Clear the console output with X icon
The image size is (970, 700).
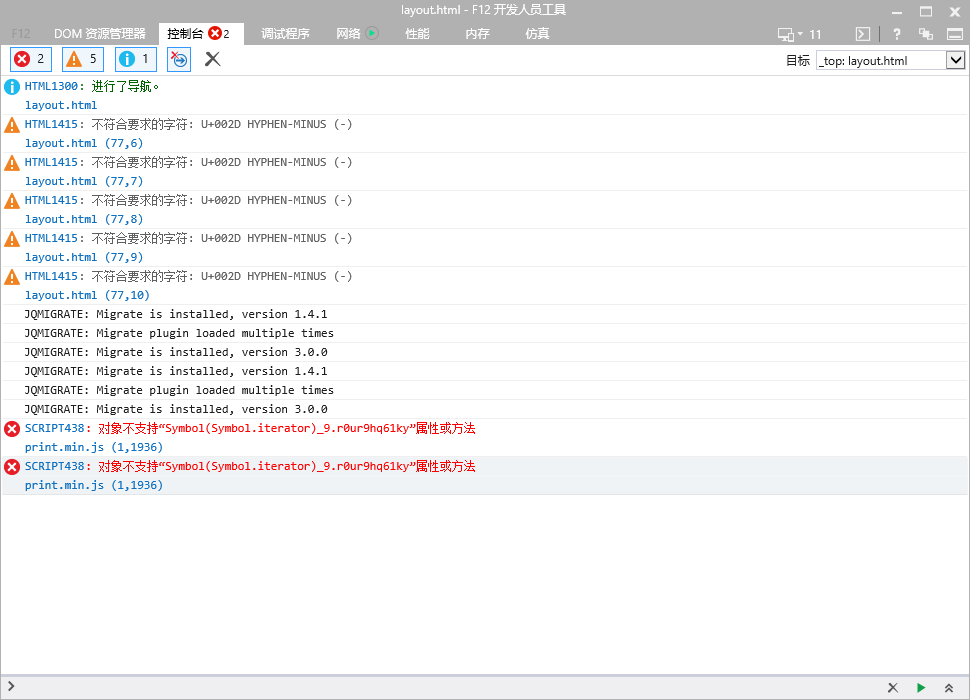(211, 59)
